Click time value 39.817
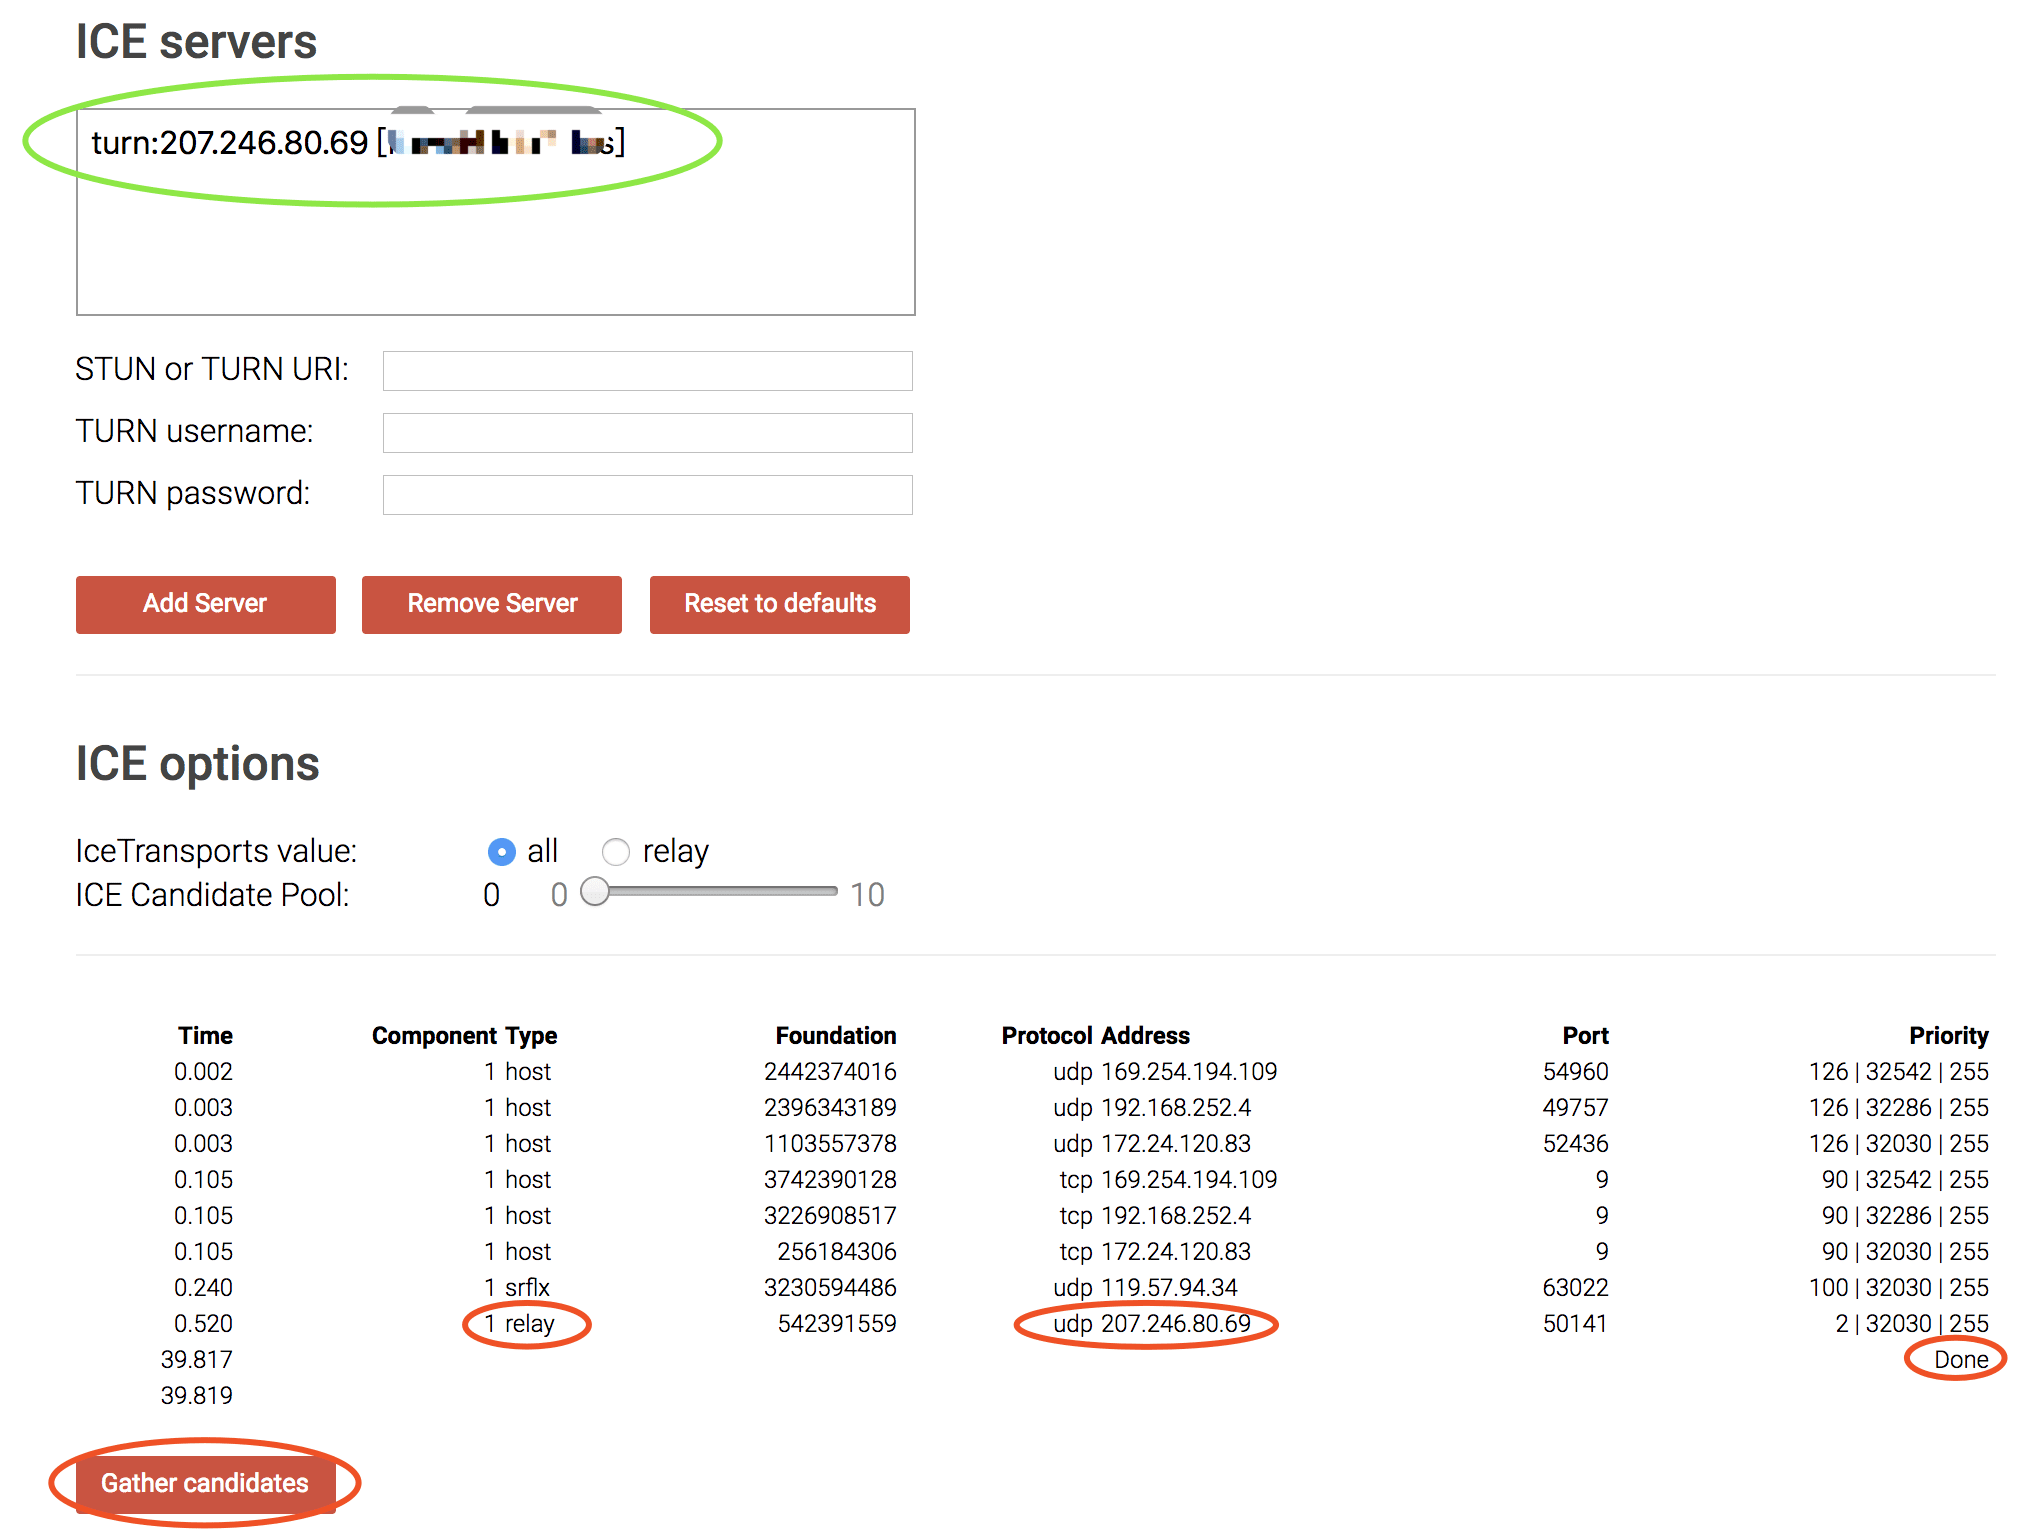 pos(197,1360)
